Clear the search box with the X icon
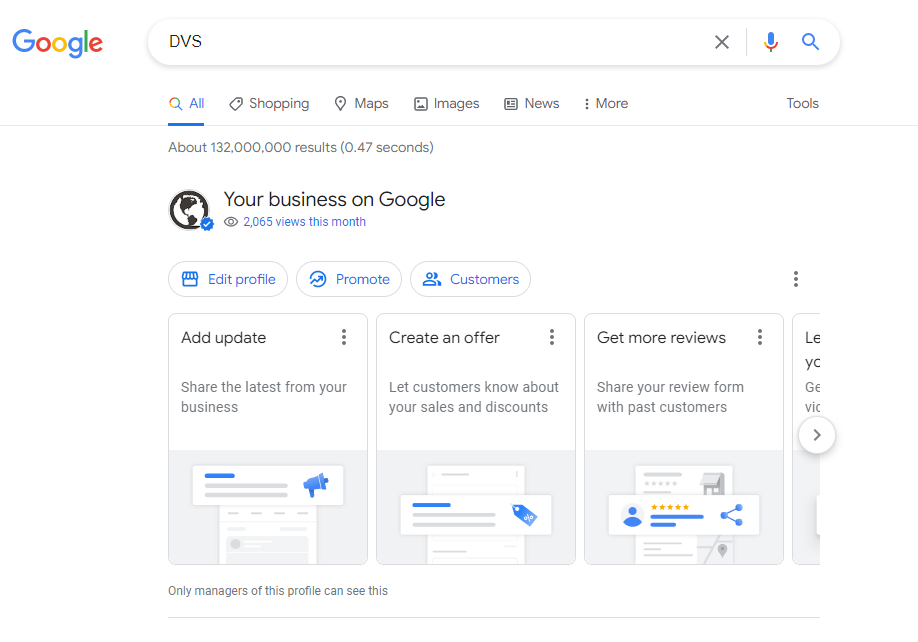This screenshot has height=642, width=918. tap(722, 42)
